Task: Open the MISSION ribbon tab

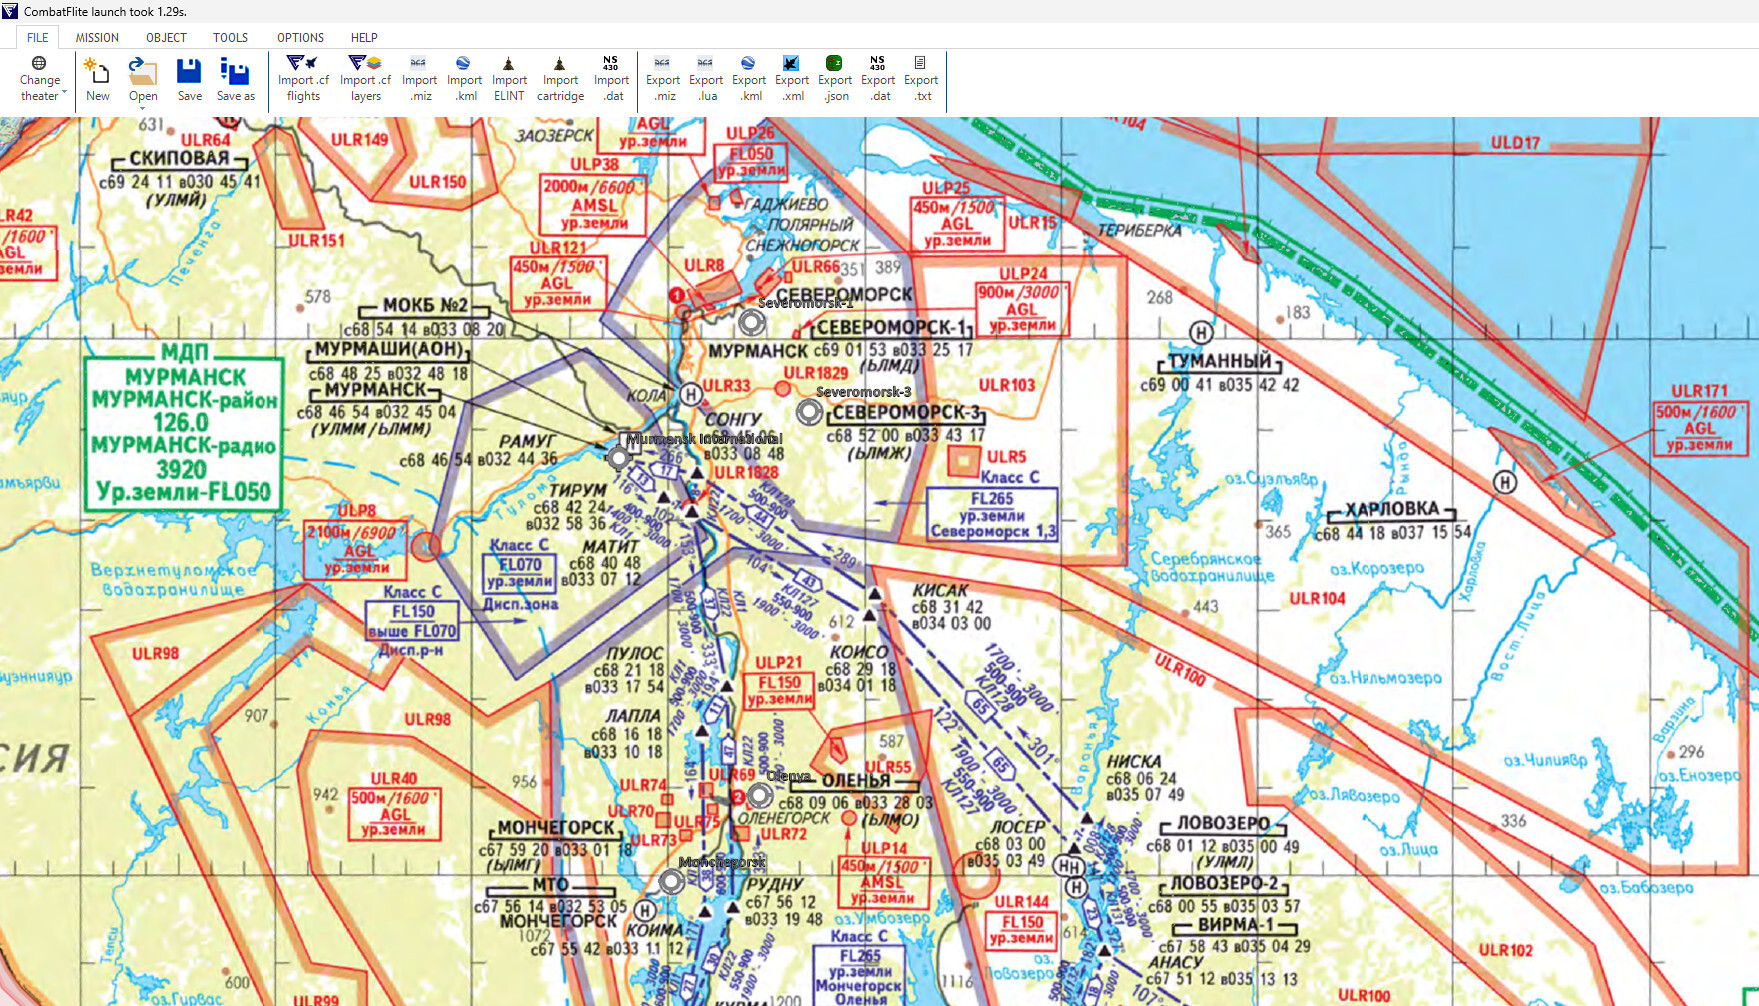Action: (97, 37)
